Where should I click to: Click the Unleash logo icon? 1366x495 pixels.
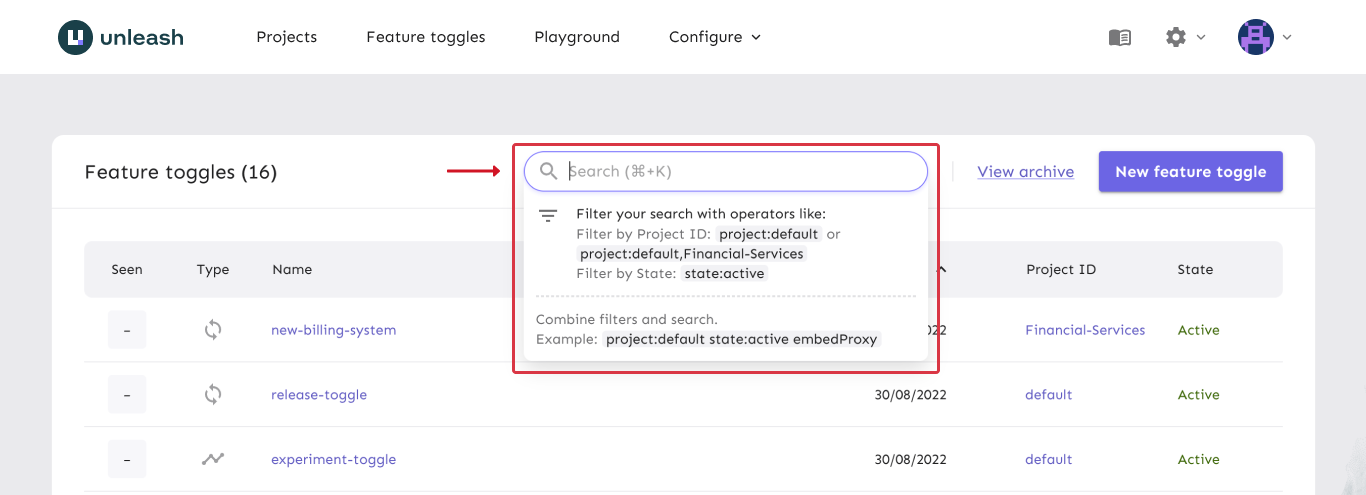(75, 37)
